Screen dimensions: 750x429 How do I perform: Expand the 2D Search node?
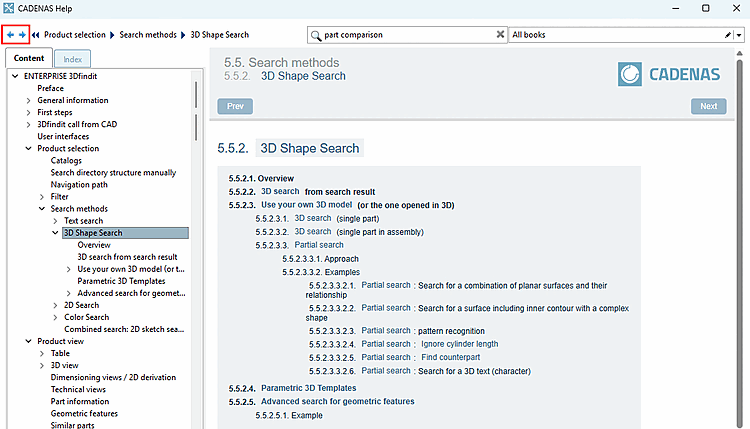coord(55,305)
